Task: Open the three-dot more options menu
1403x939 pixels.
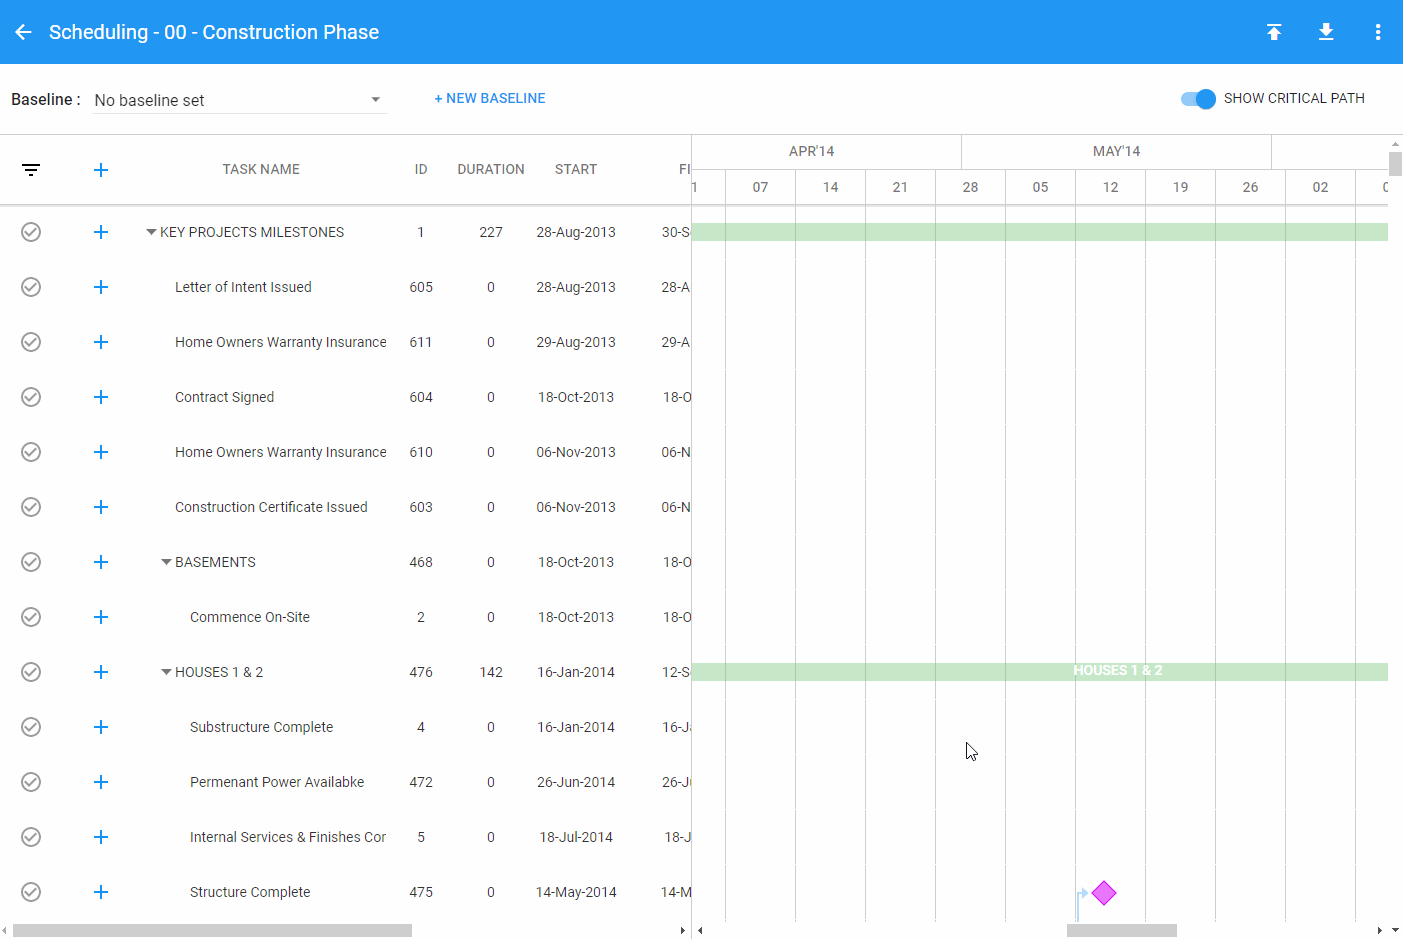Action: coord(1378,32)
